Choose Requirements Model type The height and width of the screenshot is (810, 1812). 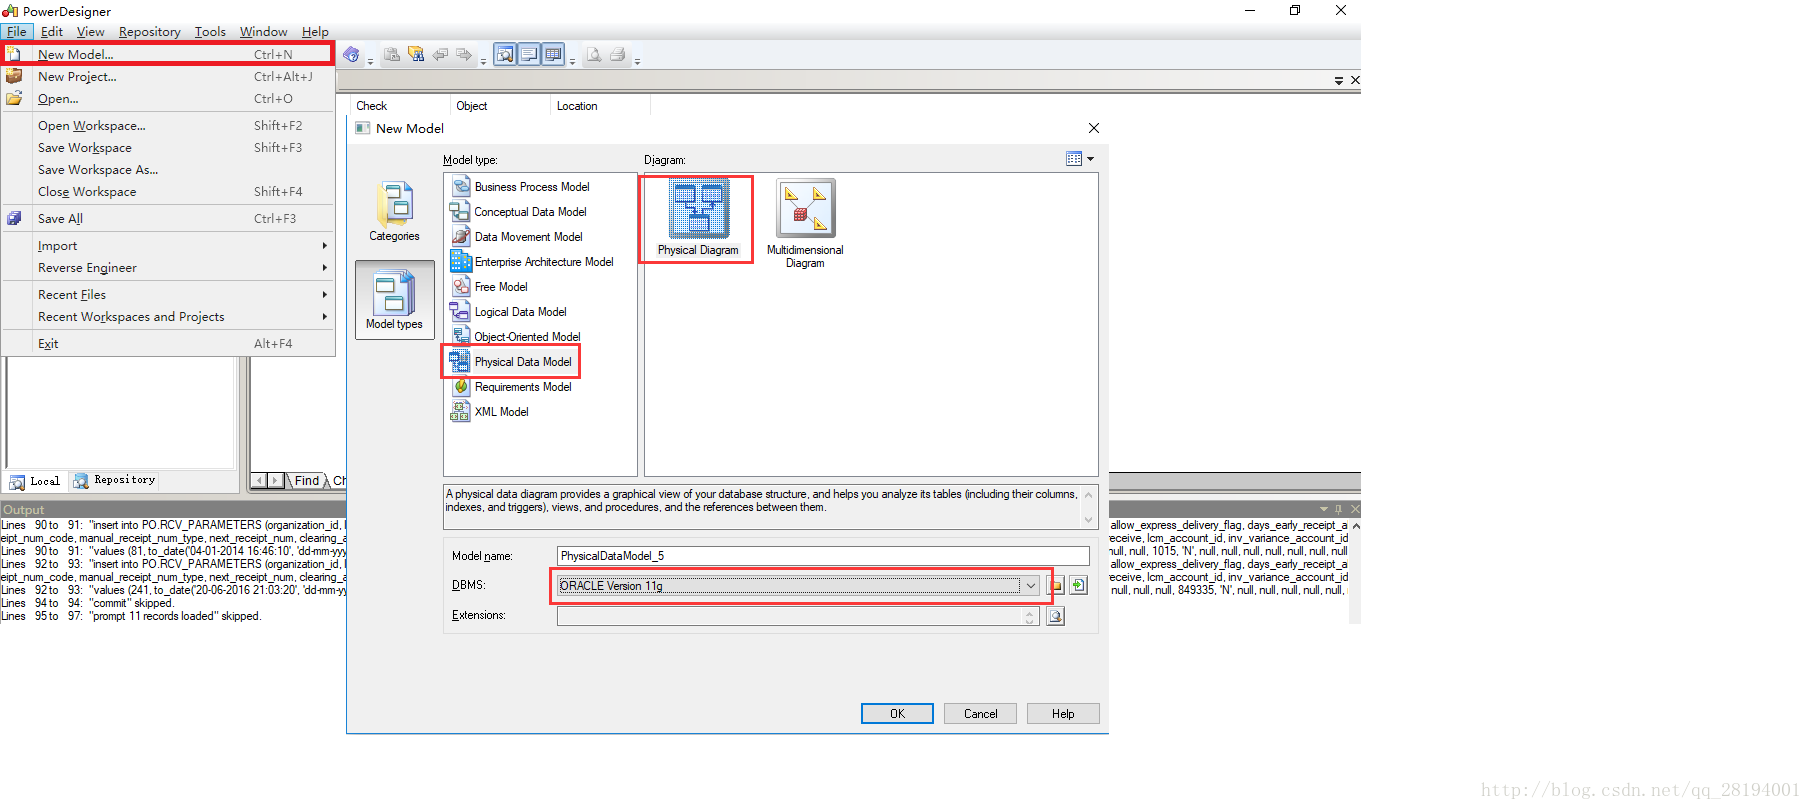click(x=511, y=387)
